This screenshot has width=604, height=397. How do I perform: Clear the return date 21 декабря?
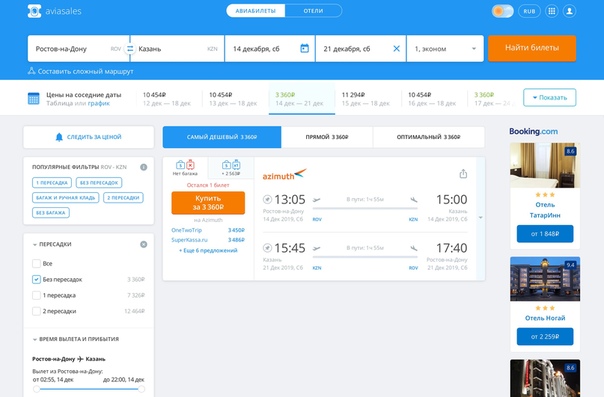[396, 49]
